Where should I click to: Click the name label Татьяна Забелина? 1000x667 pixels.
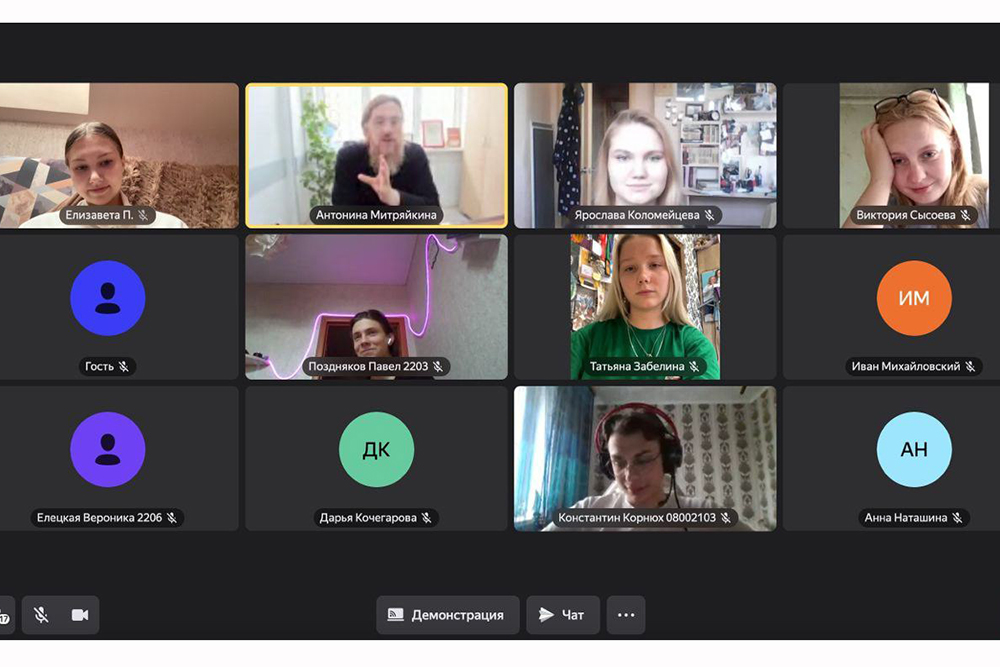tap(636, 366)
